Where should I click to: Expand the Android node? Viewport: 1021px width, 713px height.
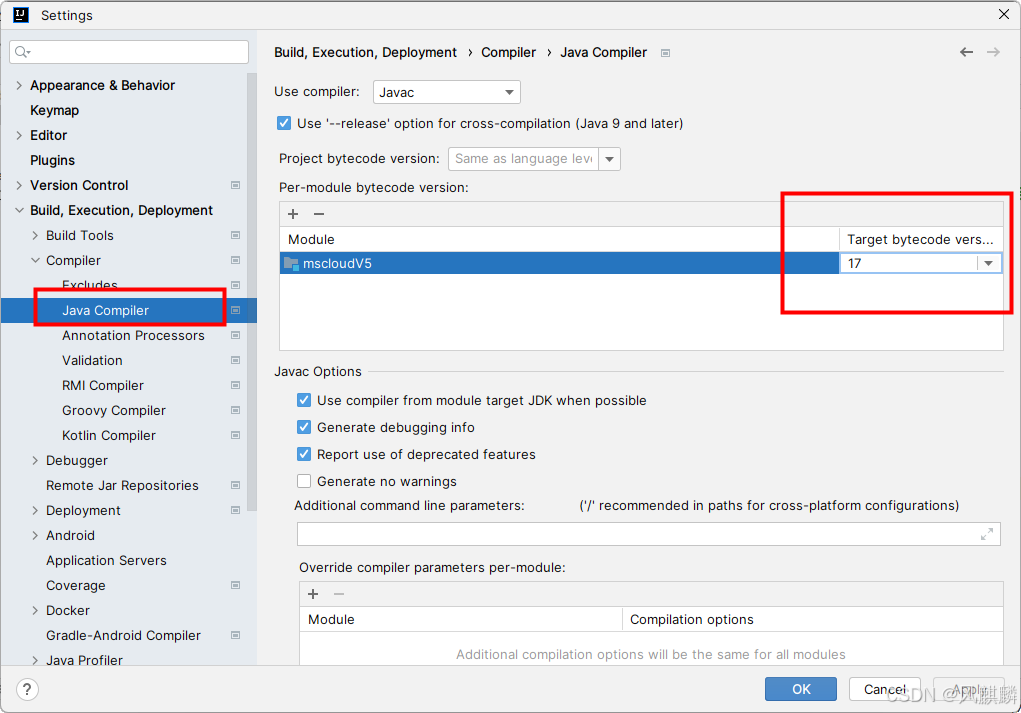click(x=35, y=535)
